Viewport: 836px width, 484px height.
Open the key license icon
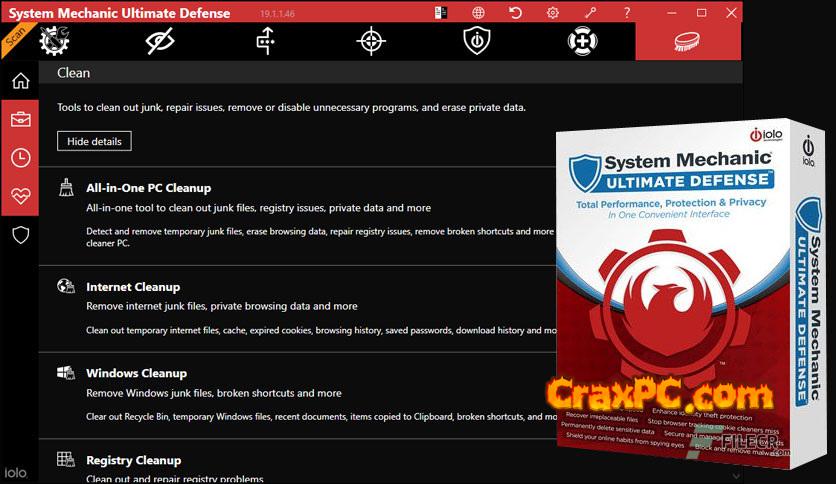coord(590,13)
